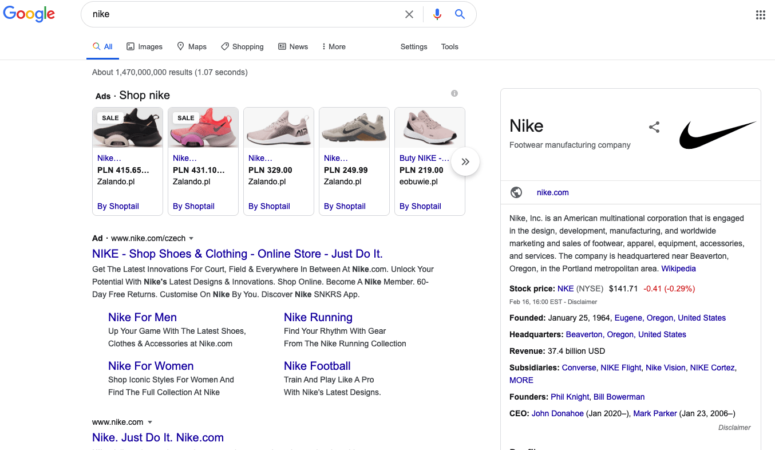Open the Nike For Men sitelink
The height and width of the screenshot is (450, 775).
[x=142, y=317]
